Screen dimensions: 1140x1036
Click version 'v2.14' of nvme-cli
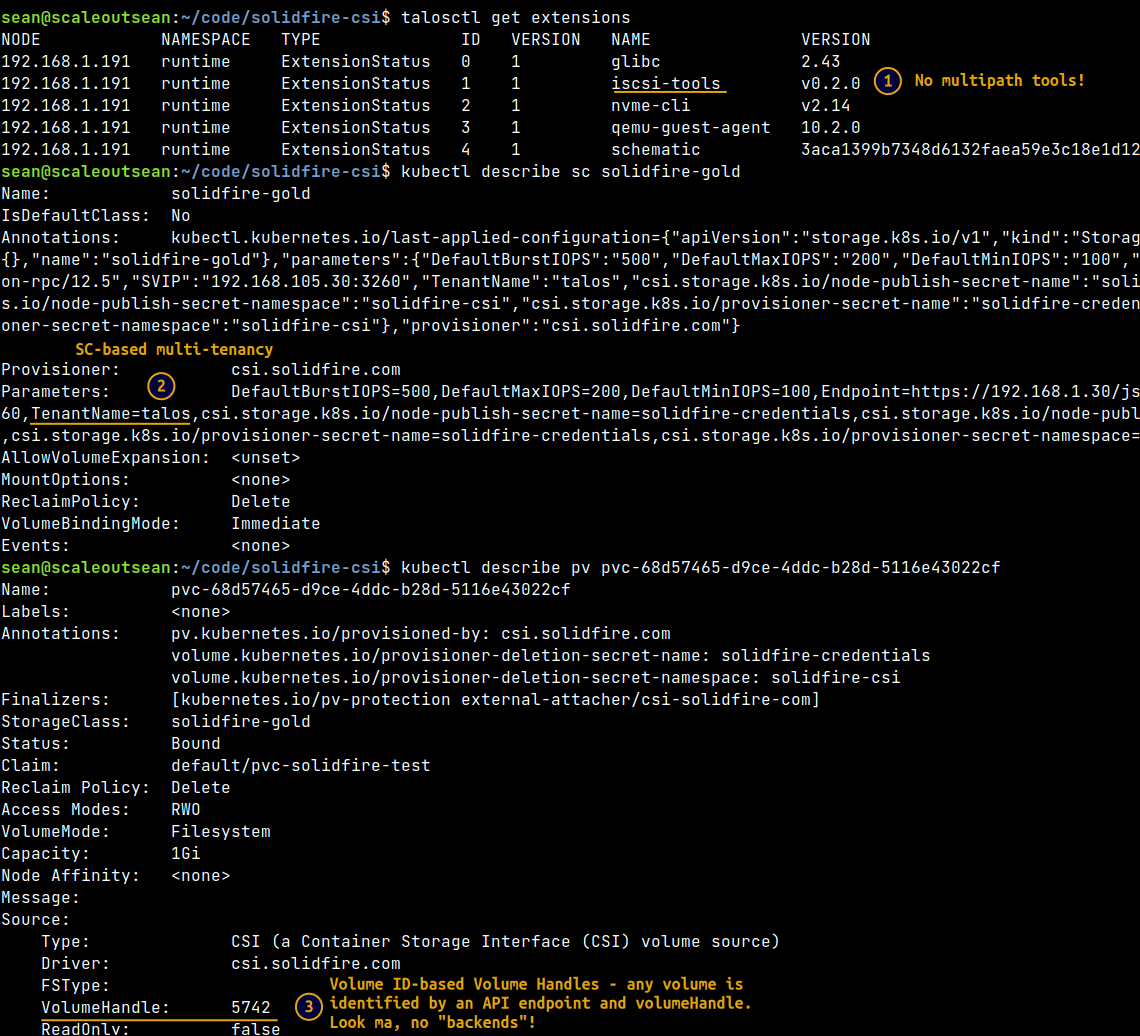click(825, 105)
